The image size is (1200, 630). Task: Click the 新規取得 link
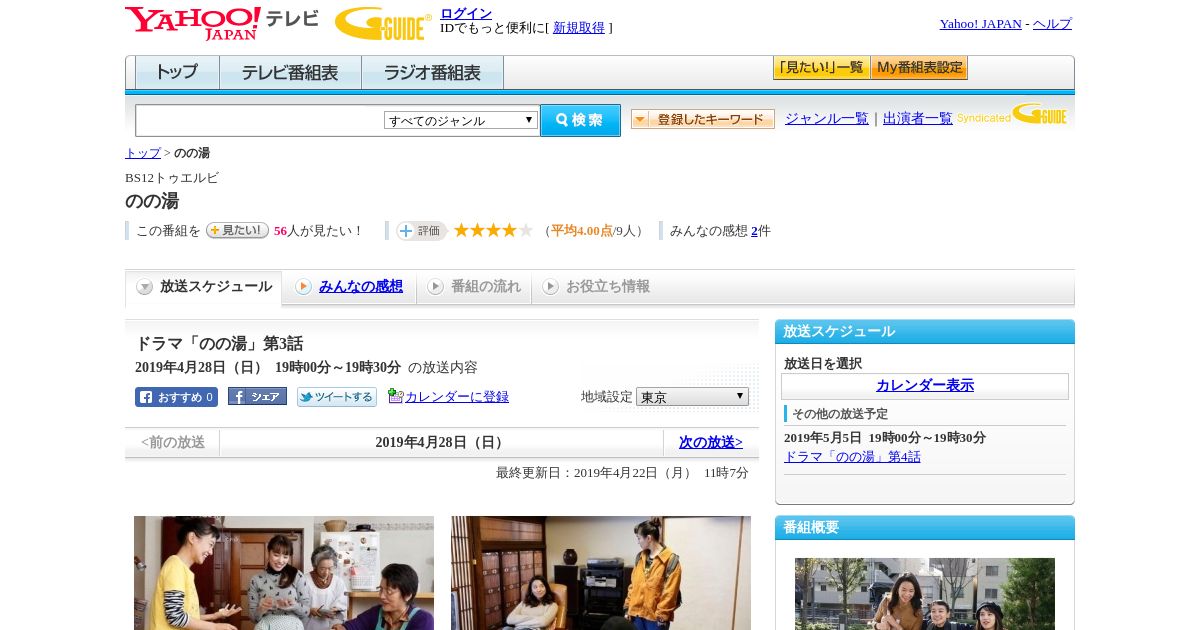coord(579,28)
